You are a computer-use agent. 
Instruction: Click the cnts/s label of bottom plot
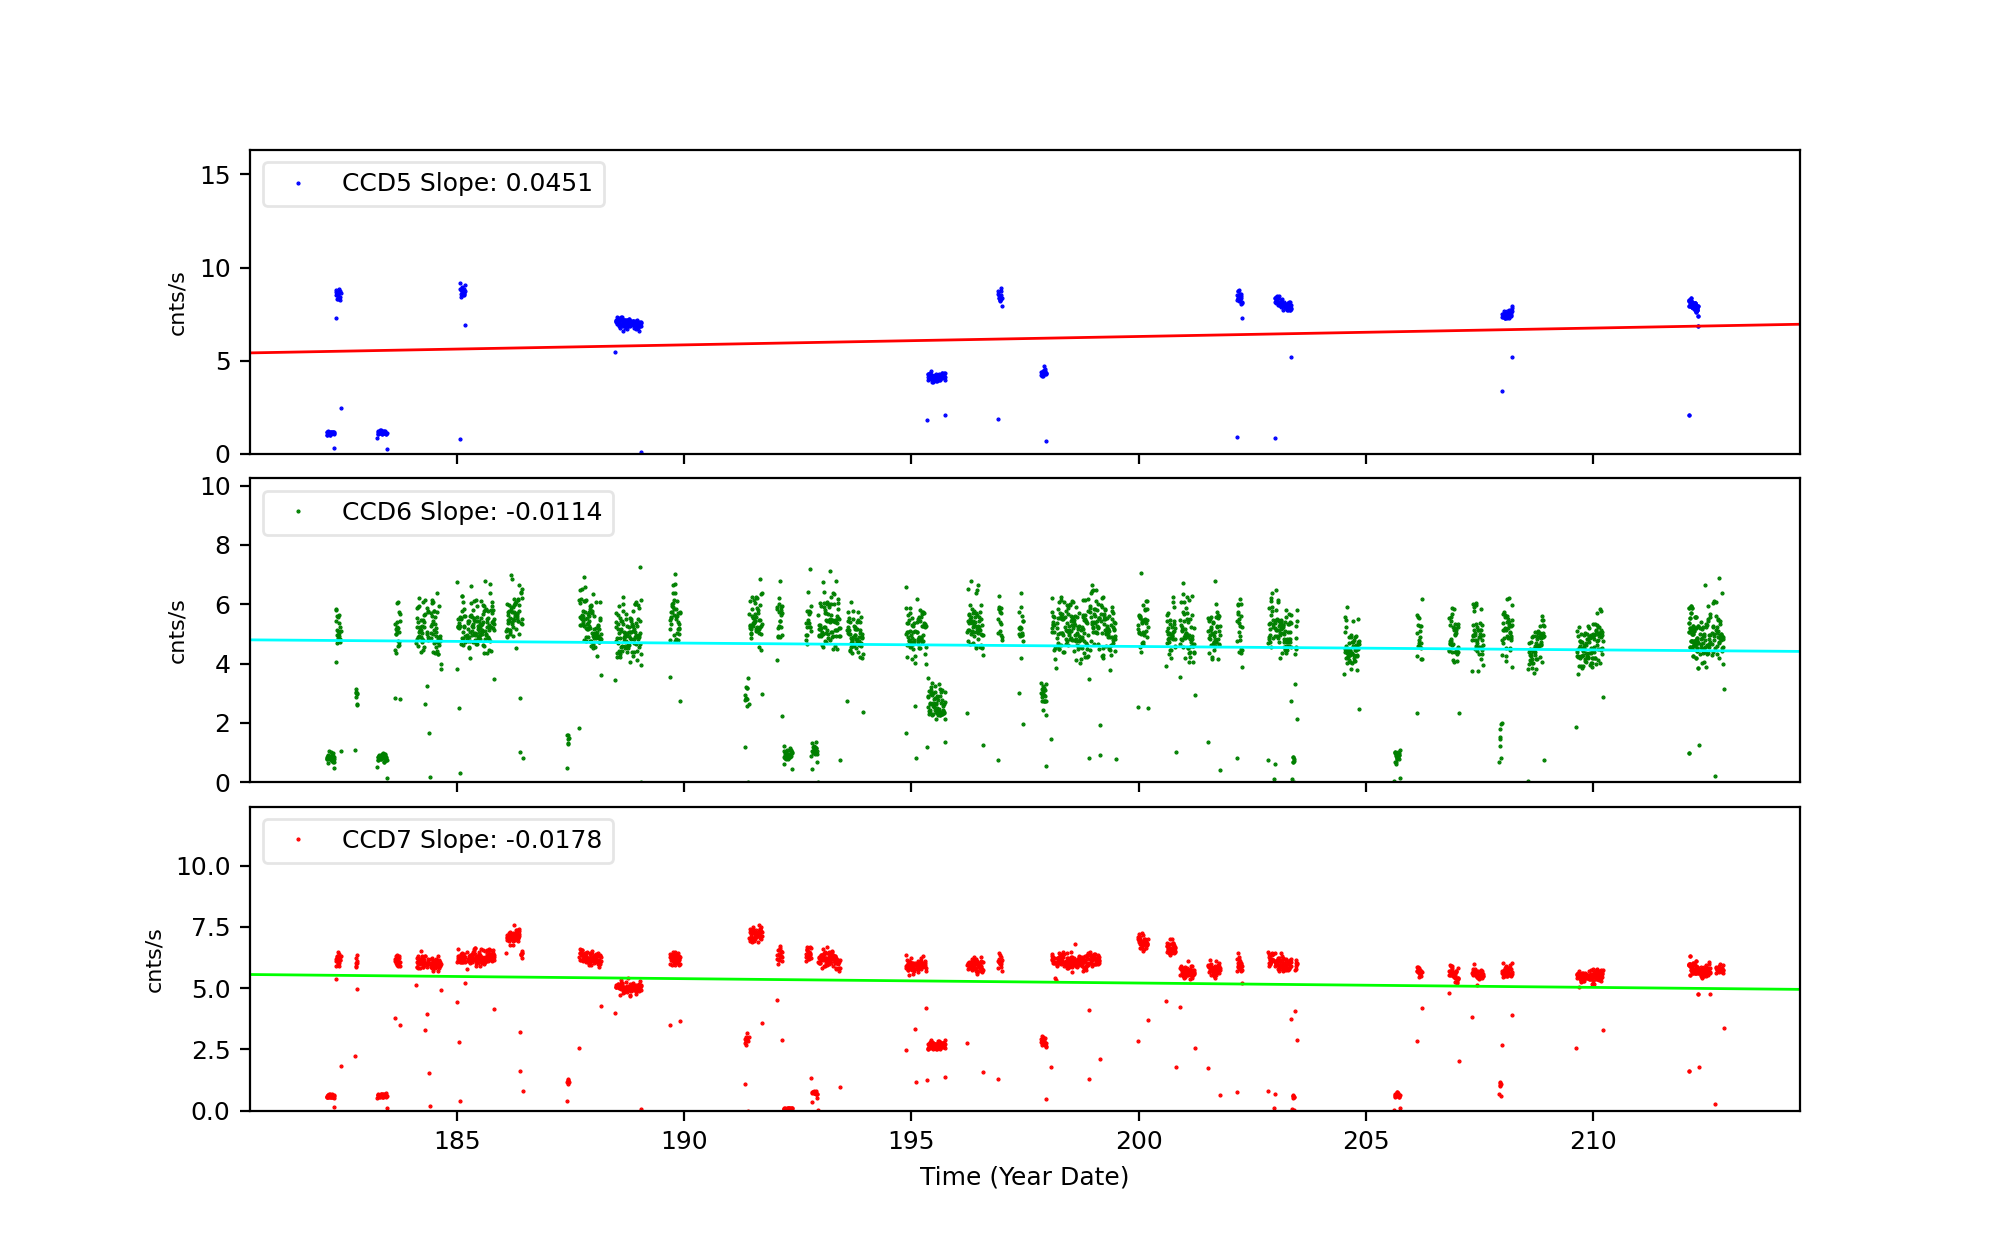(155, 961)
